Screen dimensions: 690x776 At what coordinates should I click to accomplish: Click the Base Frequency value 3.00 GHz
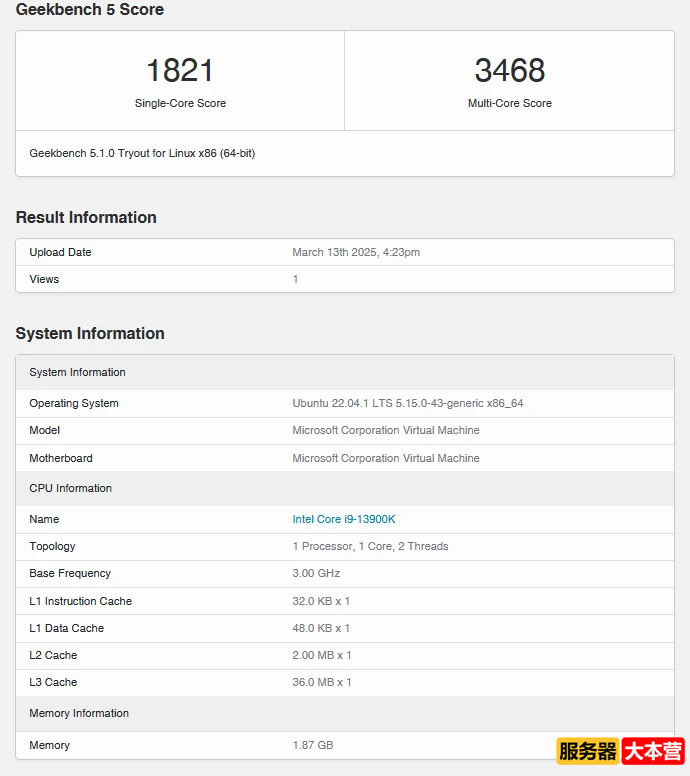tap(316, 573)
